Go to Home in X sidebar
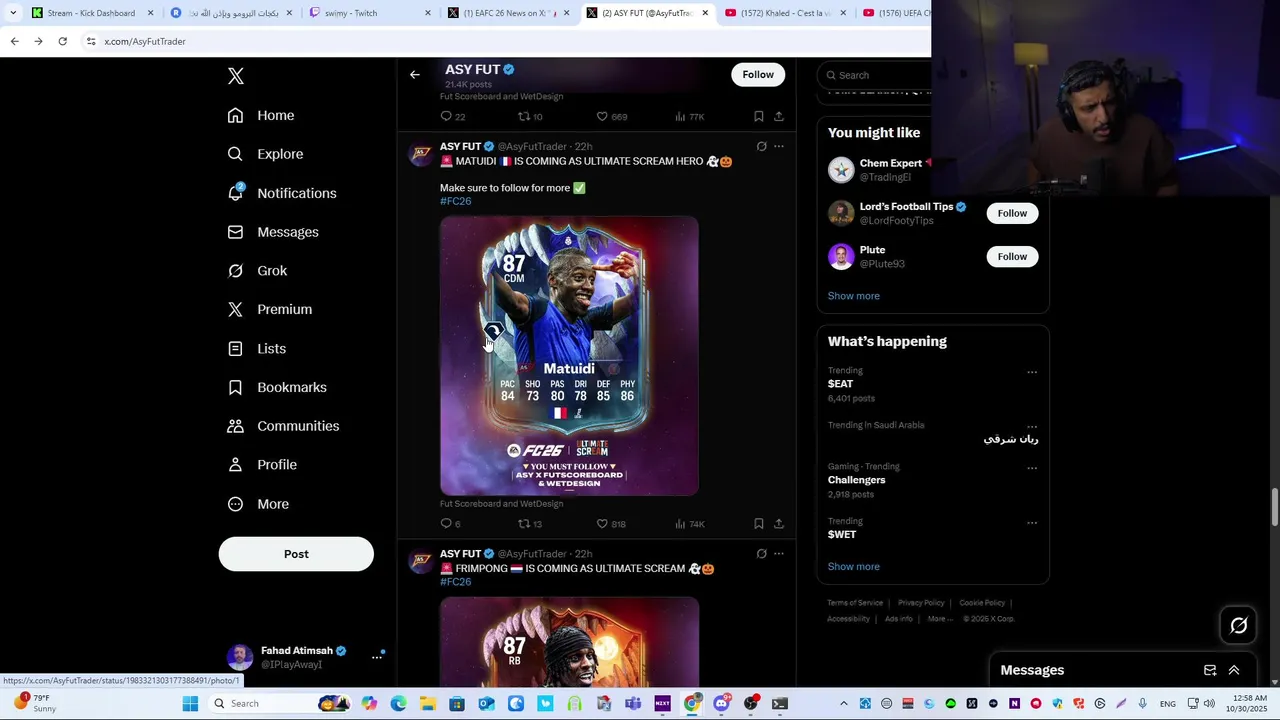Viewport: 1280px width, 720px height. (x=260, y=115)
